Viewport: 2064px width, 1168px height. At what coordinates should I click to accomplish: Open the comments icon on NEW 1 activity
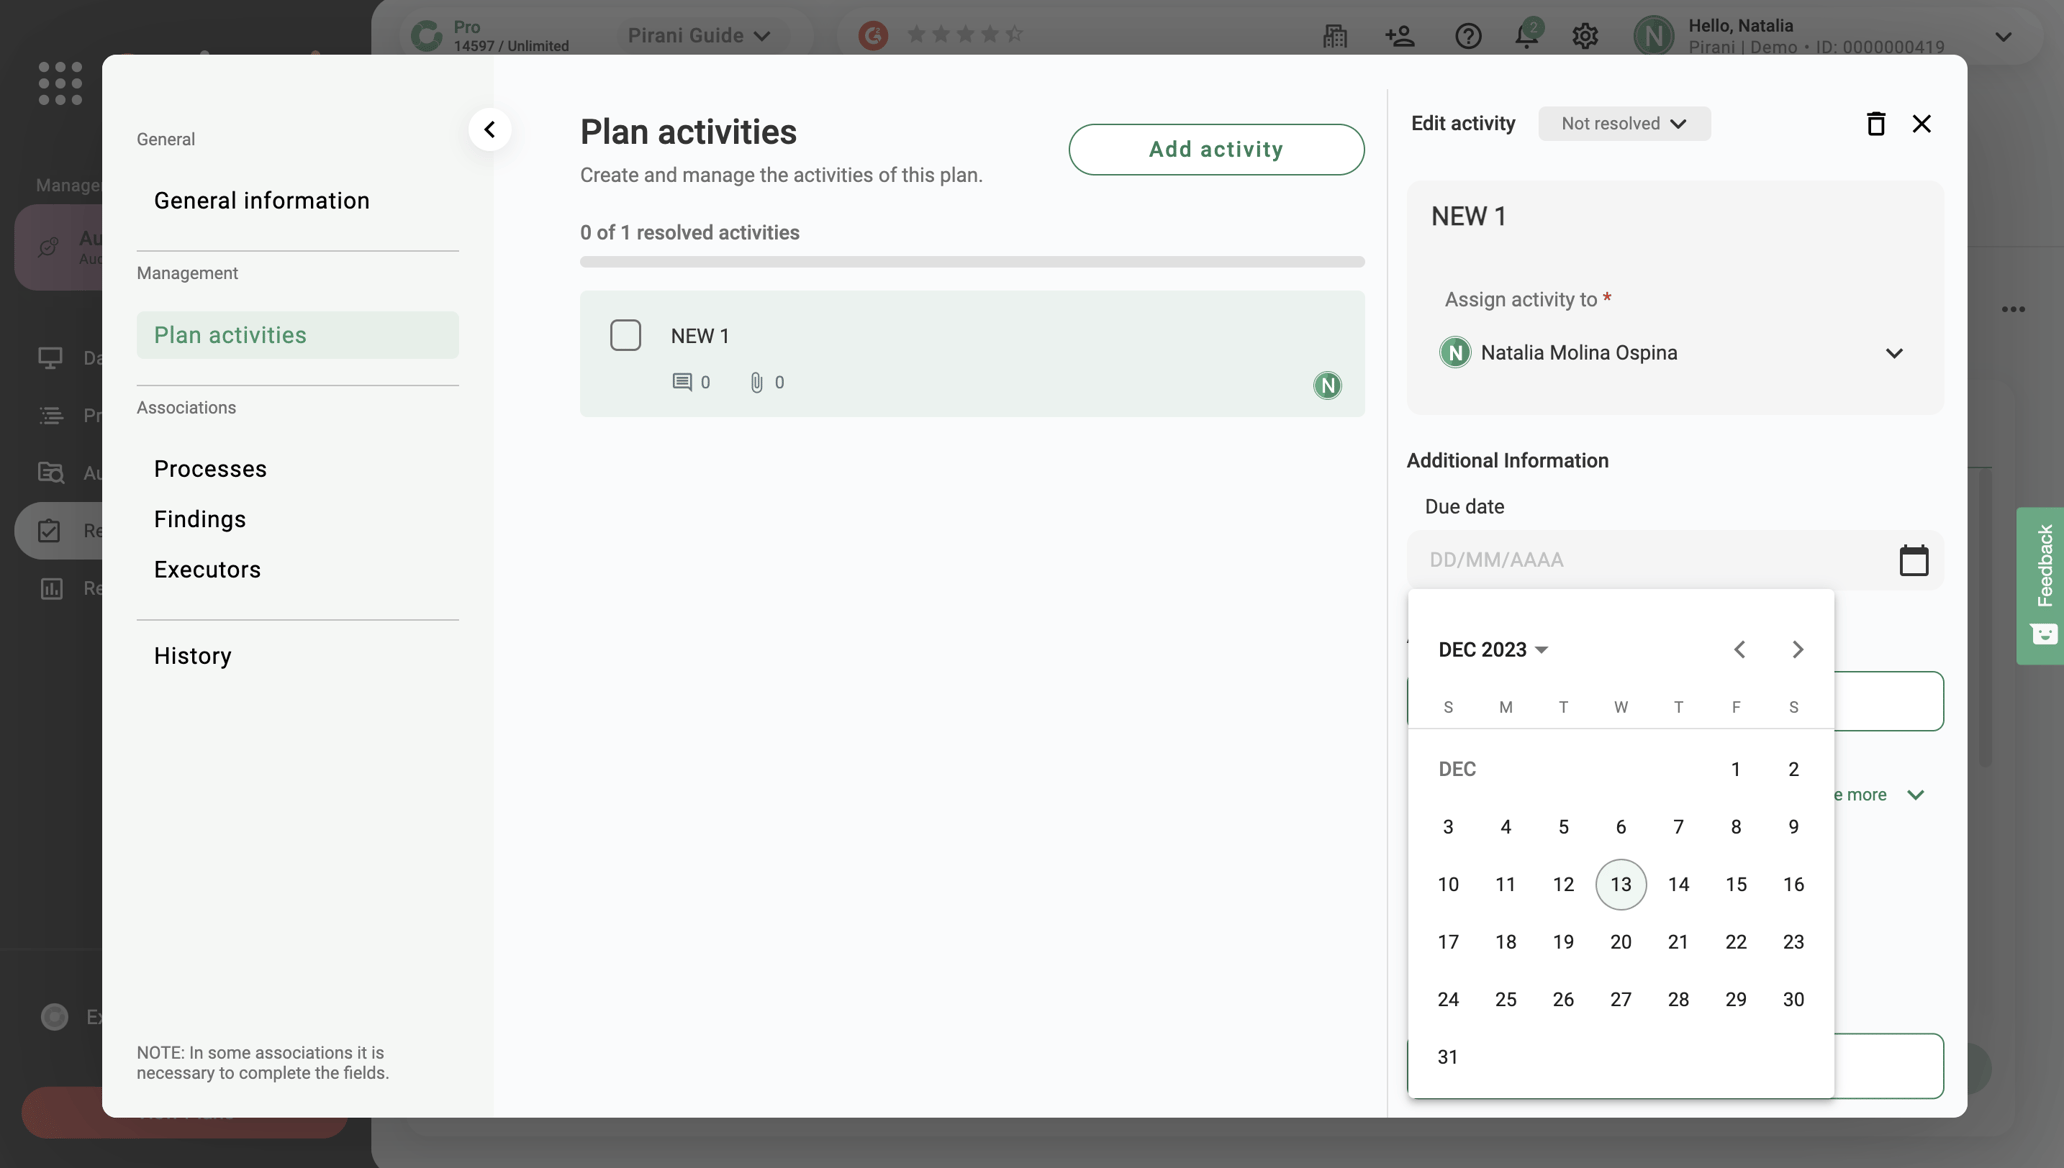685,381
